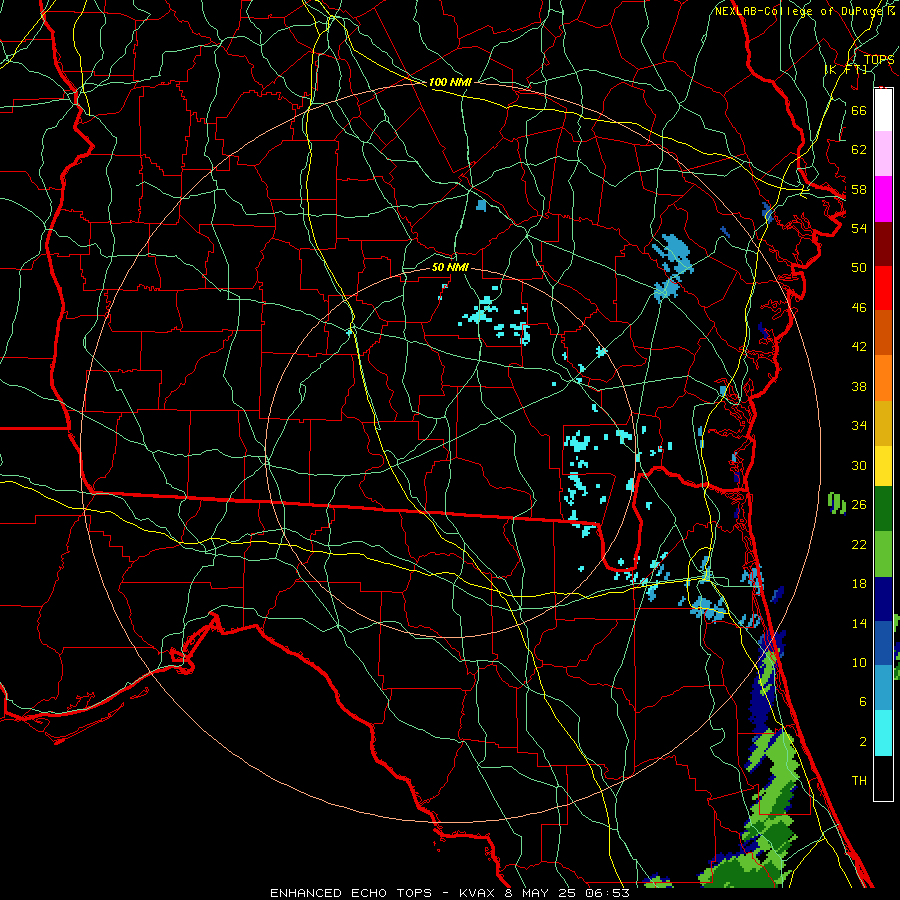Pick the light steel-blue legend swatch

883,688
